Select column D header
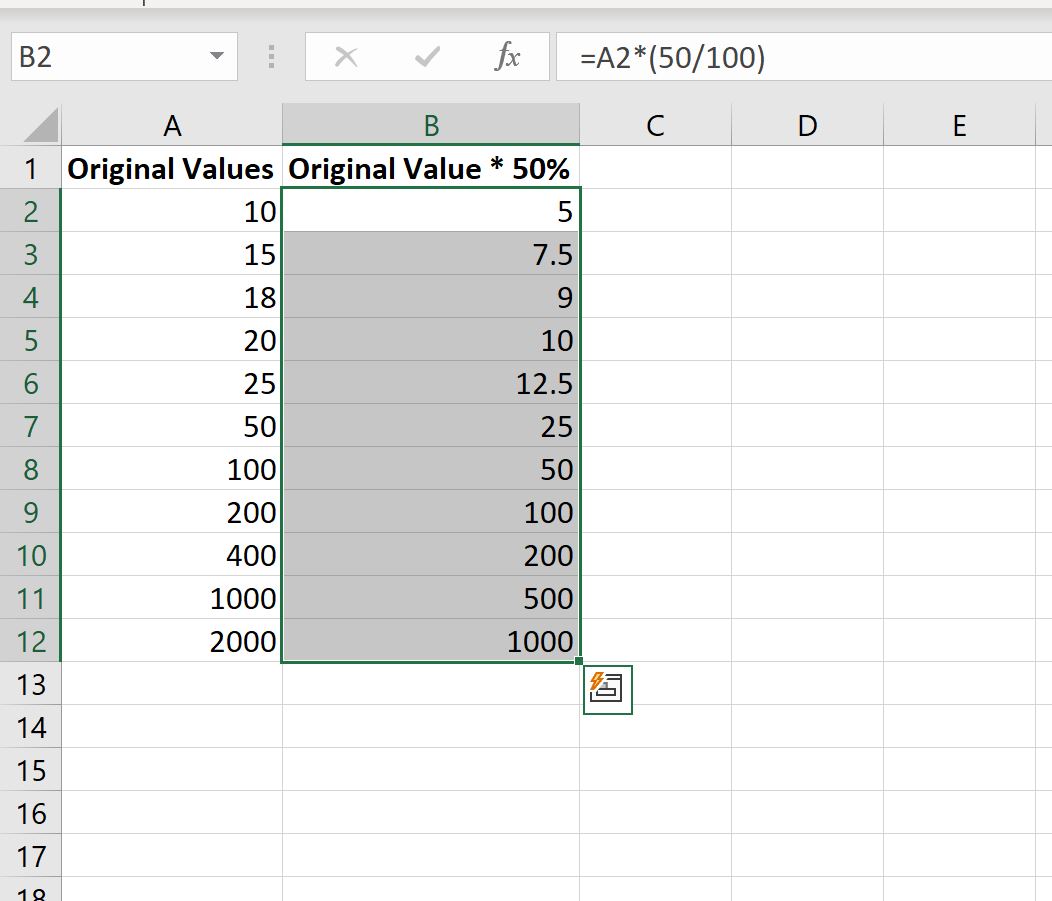This screenshot has height=901, width=1052. [x=807, y=125]
